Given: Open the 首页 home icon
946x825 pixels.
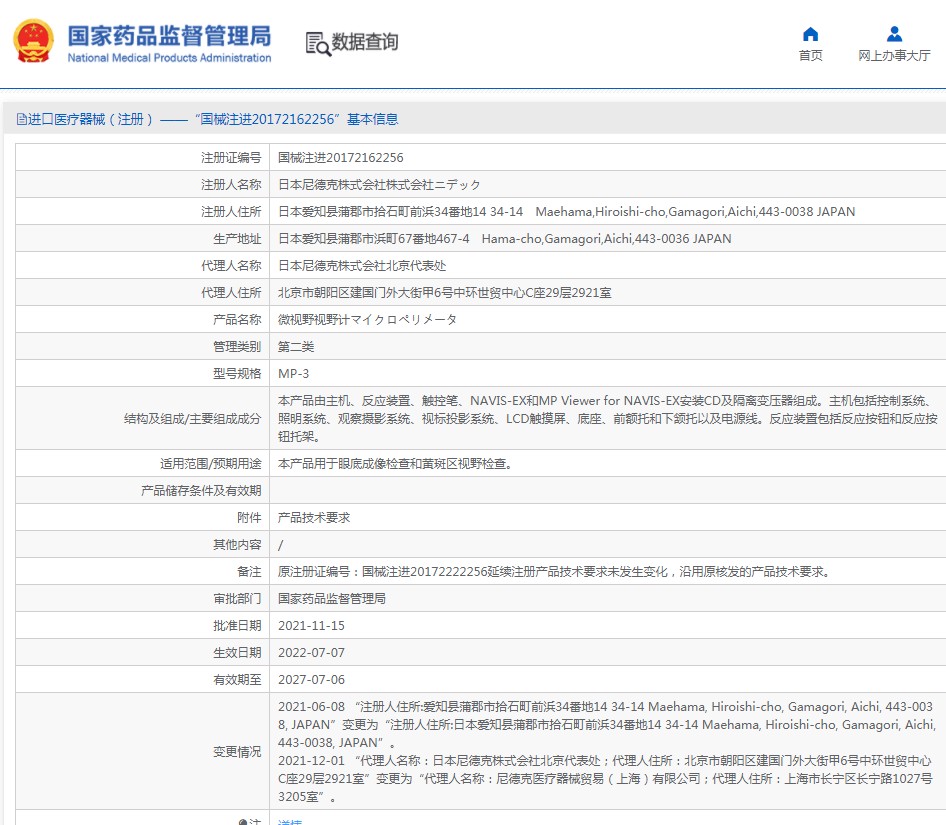Looking at the screenshot, I should (x=810, y=34).
